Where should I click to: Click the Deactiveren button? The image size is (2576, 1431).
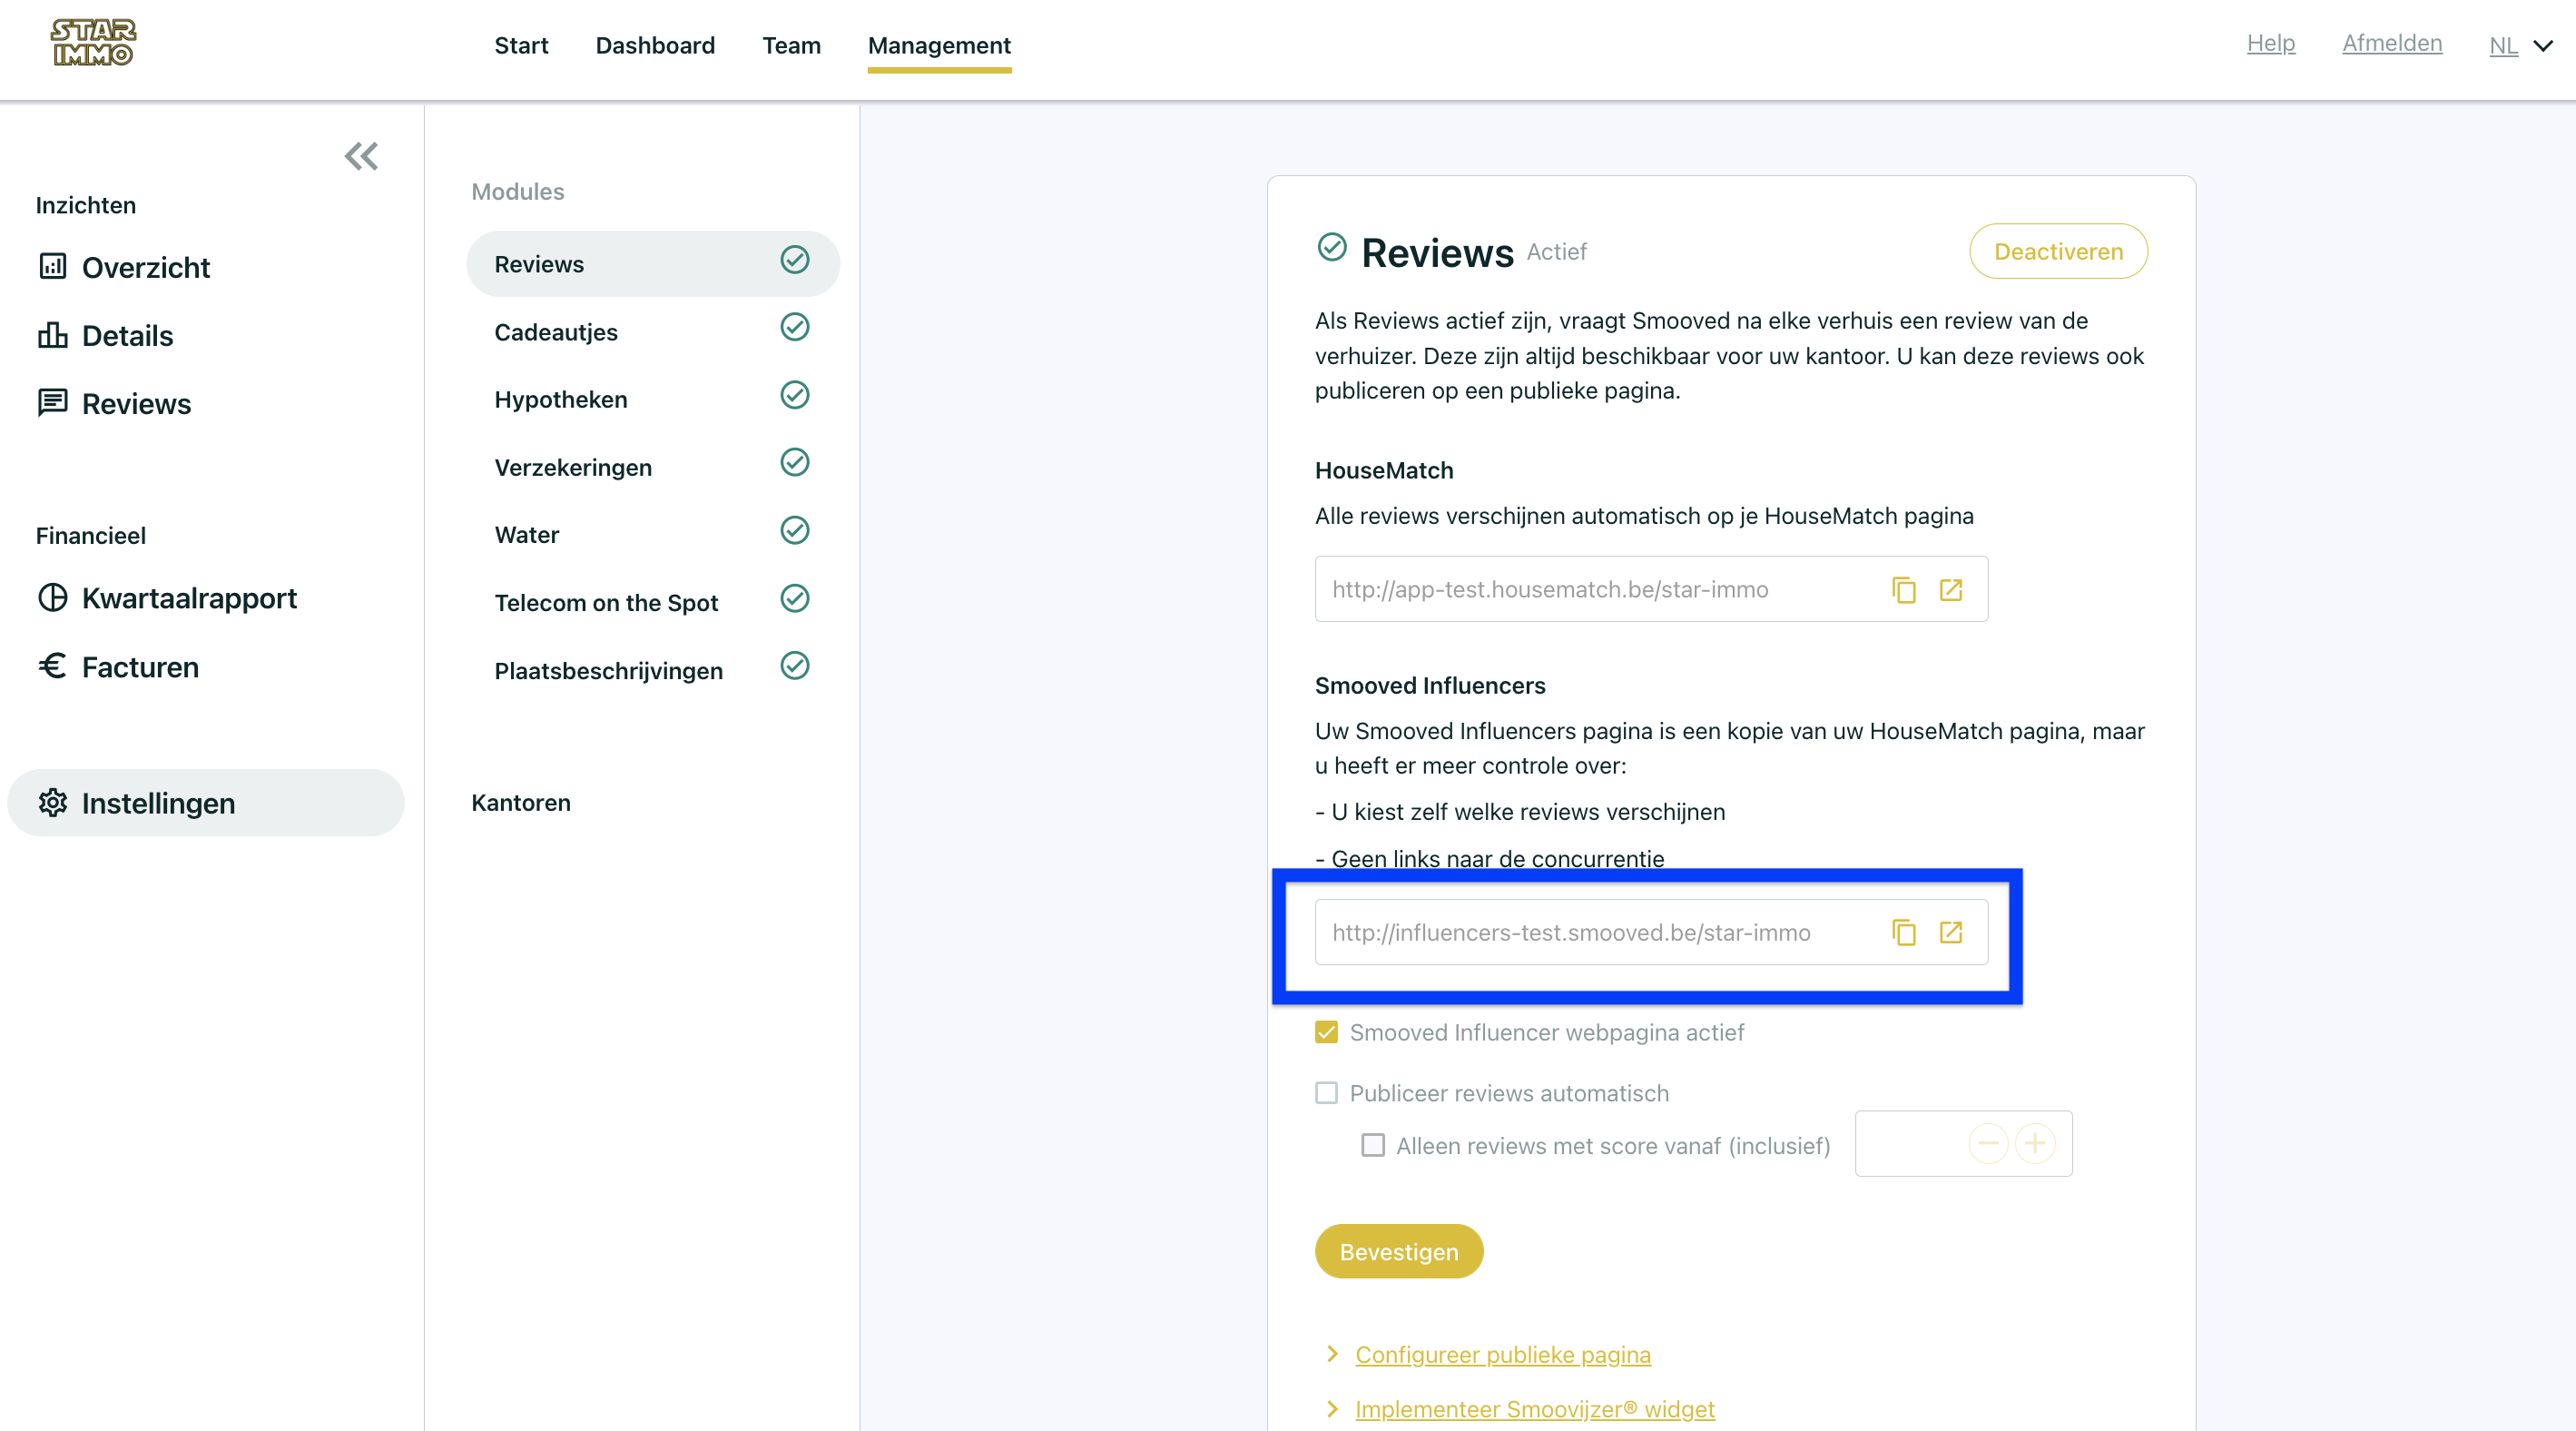pyautogui.click(x=2058, y=251)
